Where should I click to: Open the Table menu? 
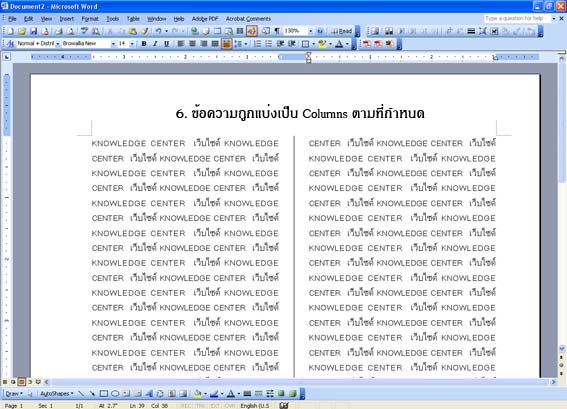(x=133, y=19)
